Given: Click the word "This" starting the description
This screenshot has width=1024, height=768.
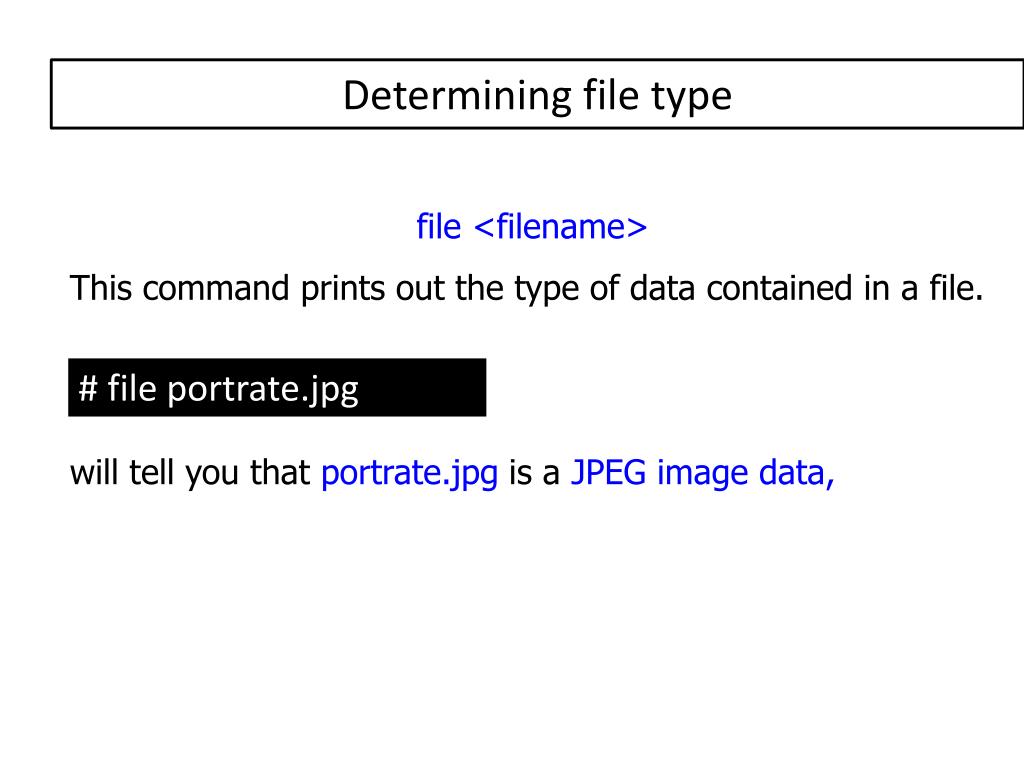Looking at the screenshot, I should [x=101, y=288].
